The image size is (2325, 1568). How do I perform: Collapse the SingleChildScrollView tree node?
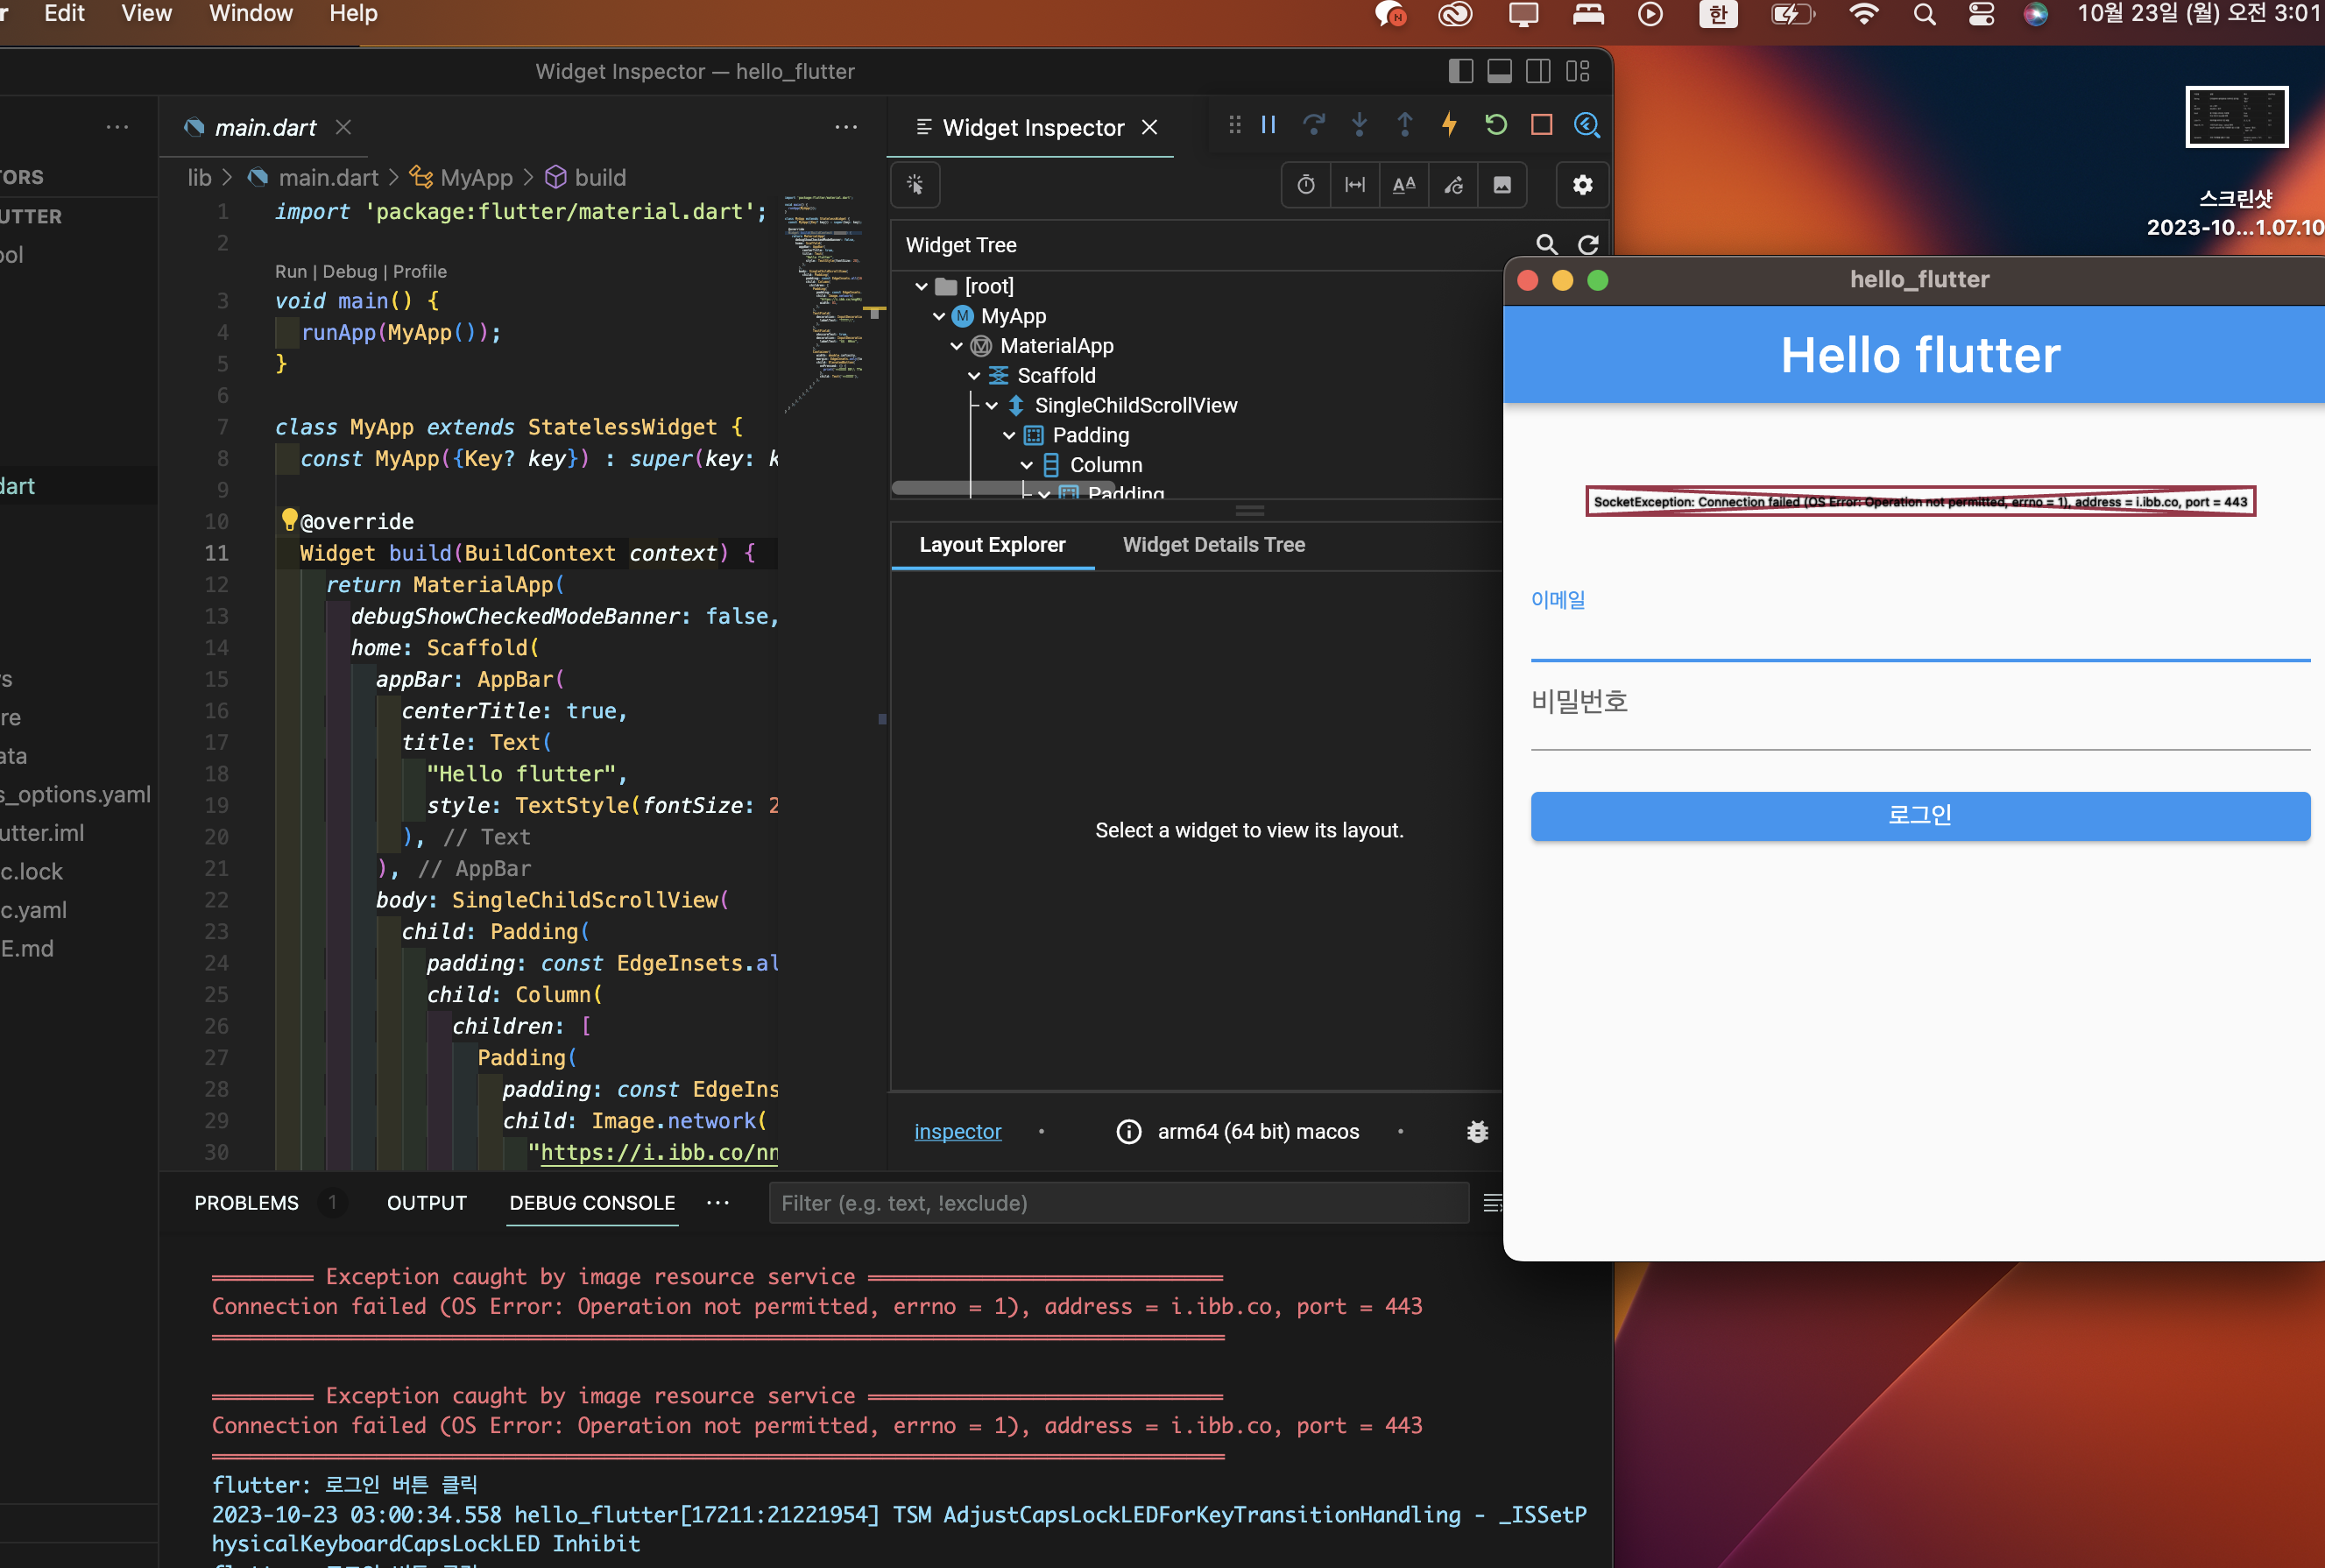coord(992,406)
